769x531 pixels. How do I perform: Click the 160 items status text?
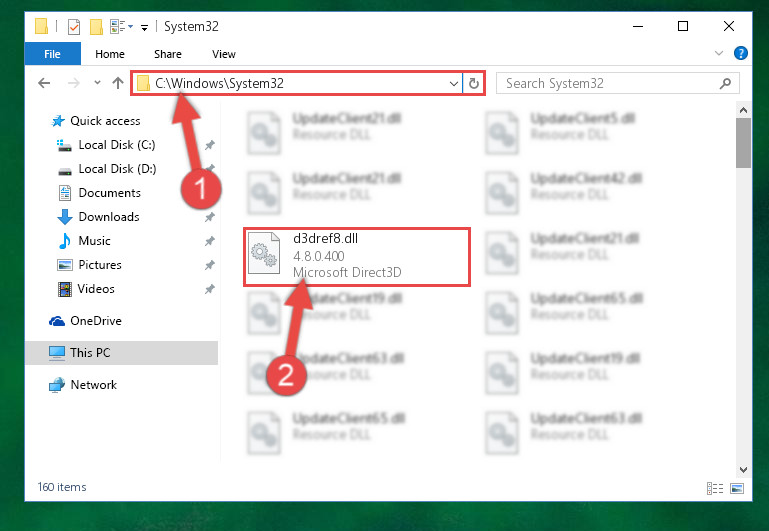coord(62,487)
